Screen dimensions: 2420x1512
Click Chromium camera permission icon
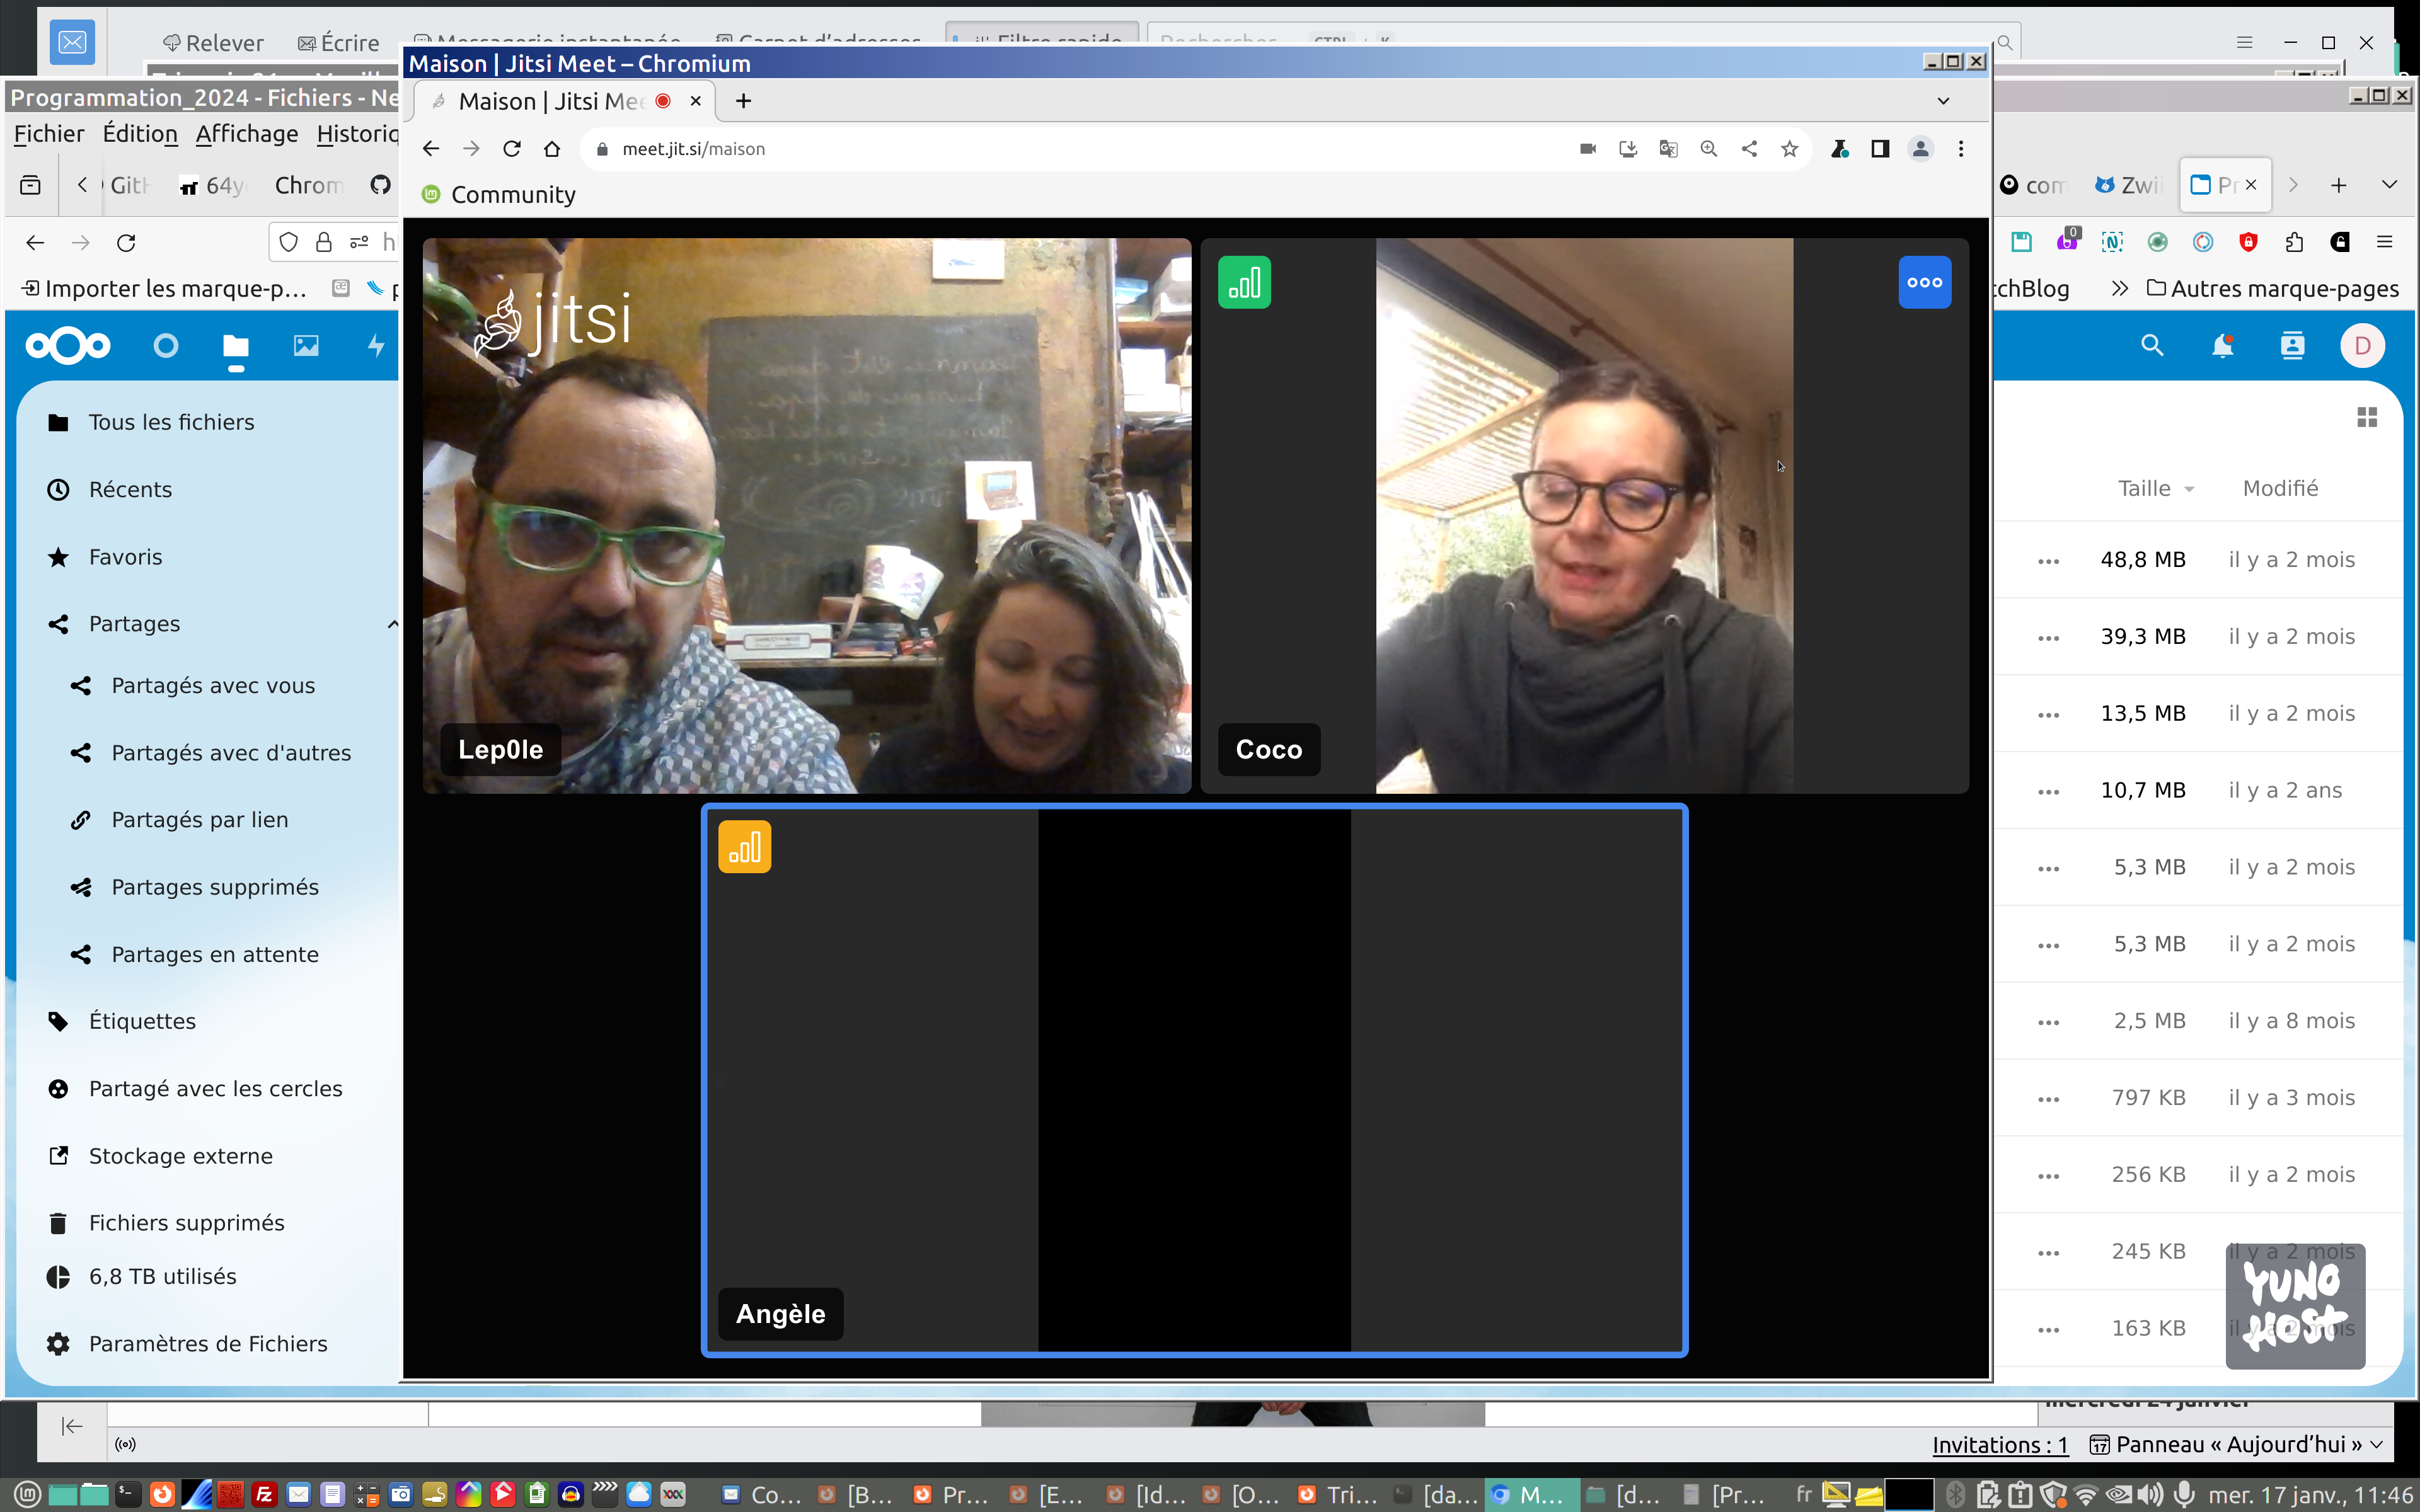1587,149
